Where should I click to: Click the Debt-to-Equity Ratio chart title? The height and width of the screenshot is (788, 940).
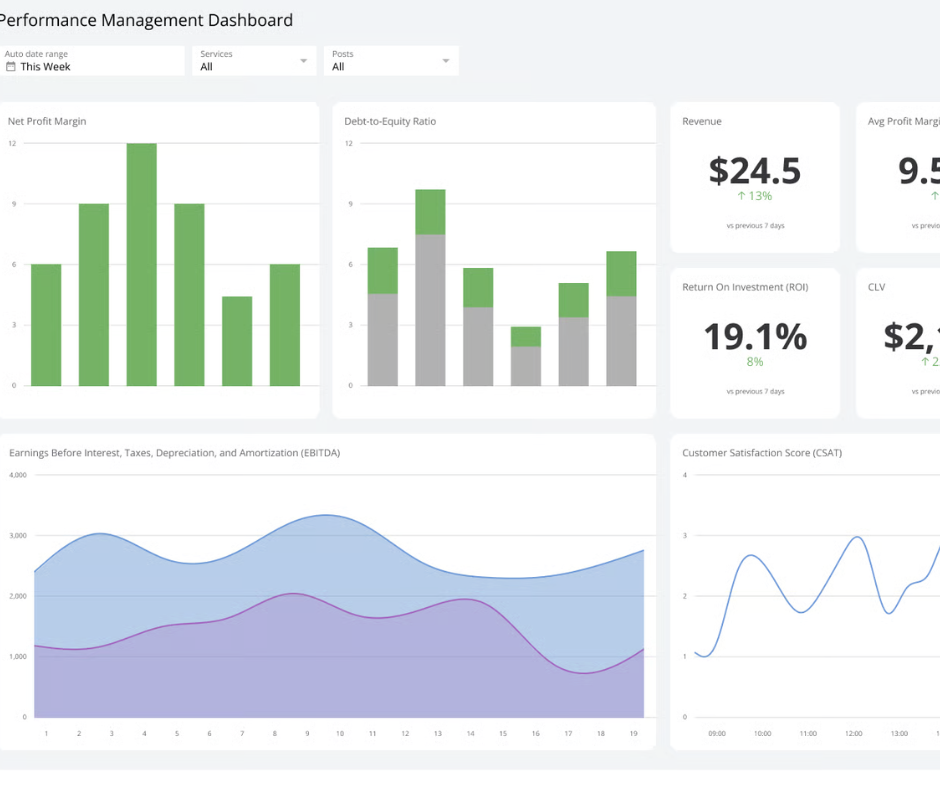point(390,122)
